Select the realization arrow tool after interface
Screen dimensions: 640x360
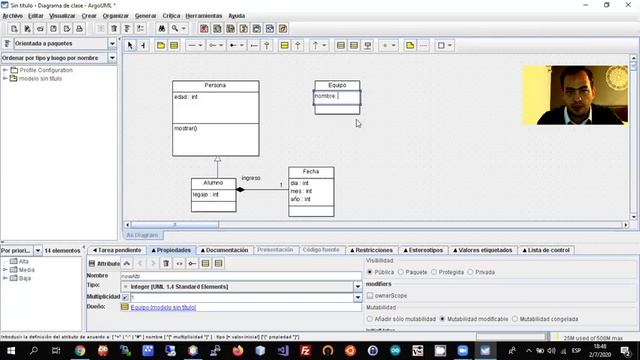tap(298, 45)
